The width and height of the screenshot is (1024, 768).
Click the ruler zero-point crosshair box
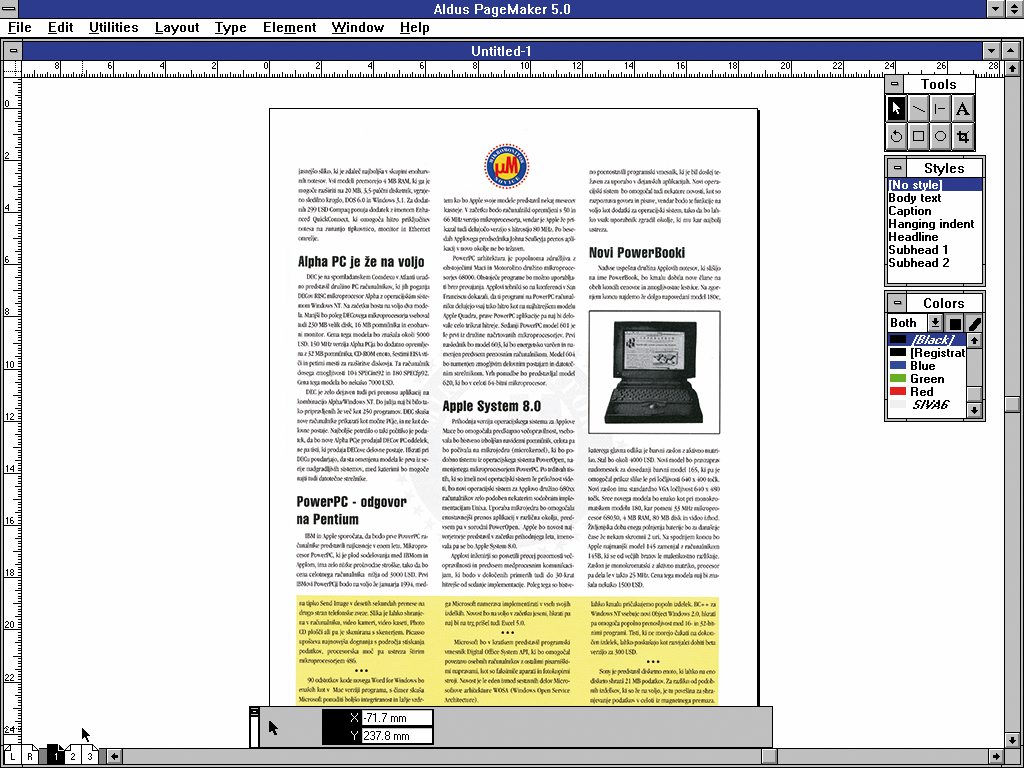[x=12, y=69]
